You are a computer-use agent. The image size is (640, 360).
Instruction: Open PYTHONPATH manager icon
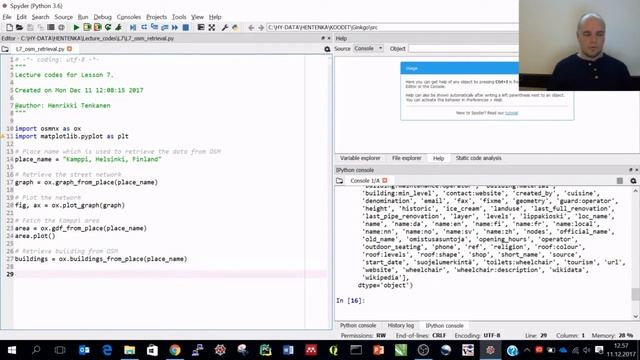pos(236,27)
